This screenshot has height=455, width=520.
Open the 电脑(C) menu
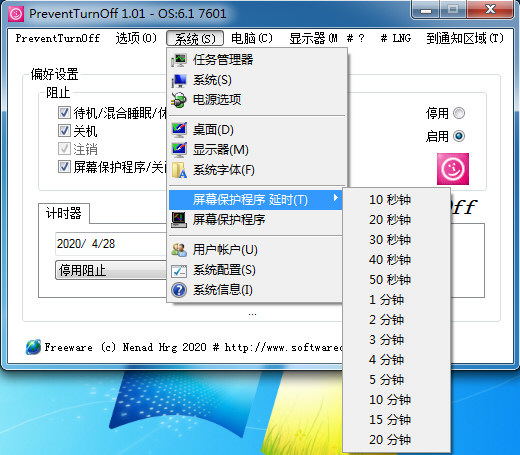point(252,38)
